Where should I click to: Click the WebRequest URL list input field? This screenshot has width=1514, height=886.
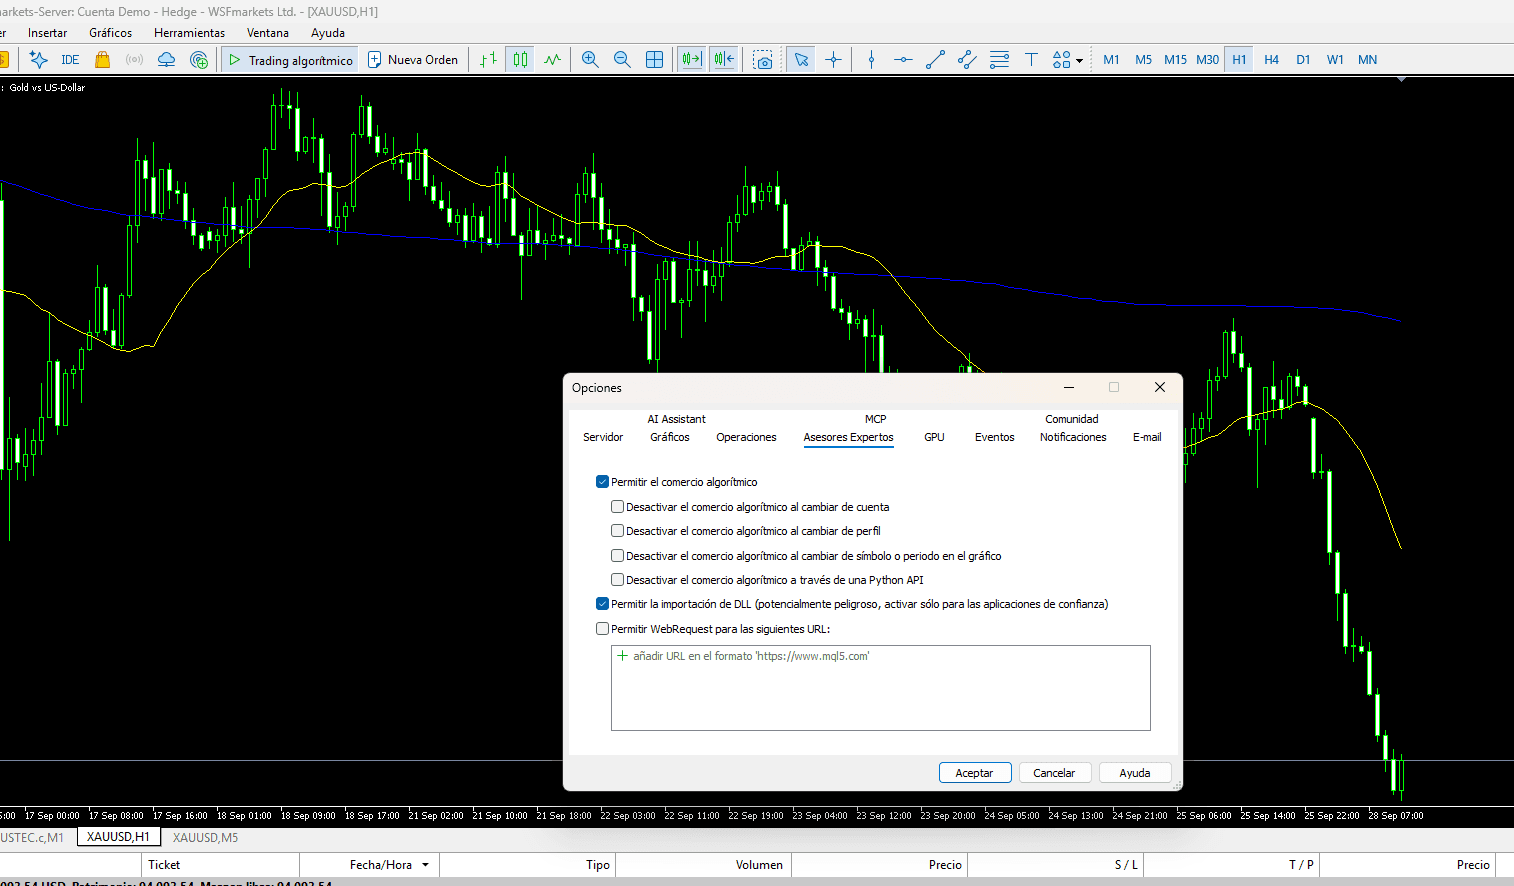(881, 688)
